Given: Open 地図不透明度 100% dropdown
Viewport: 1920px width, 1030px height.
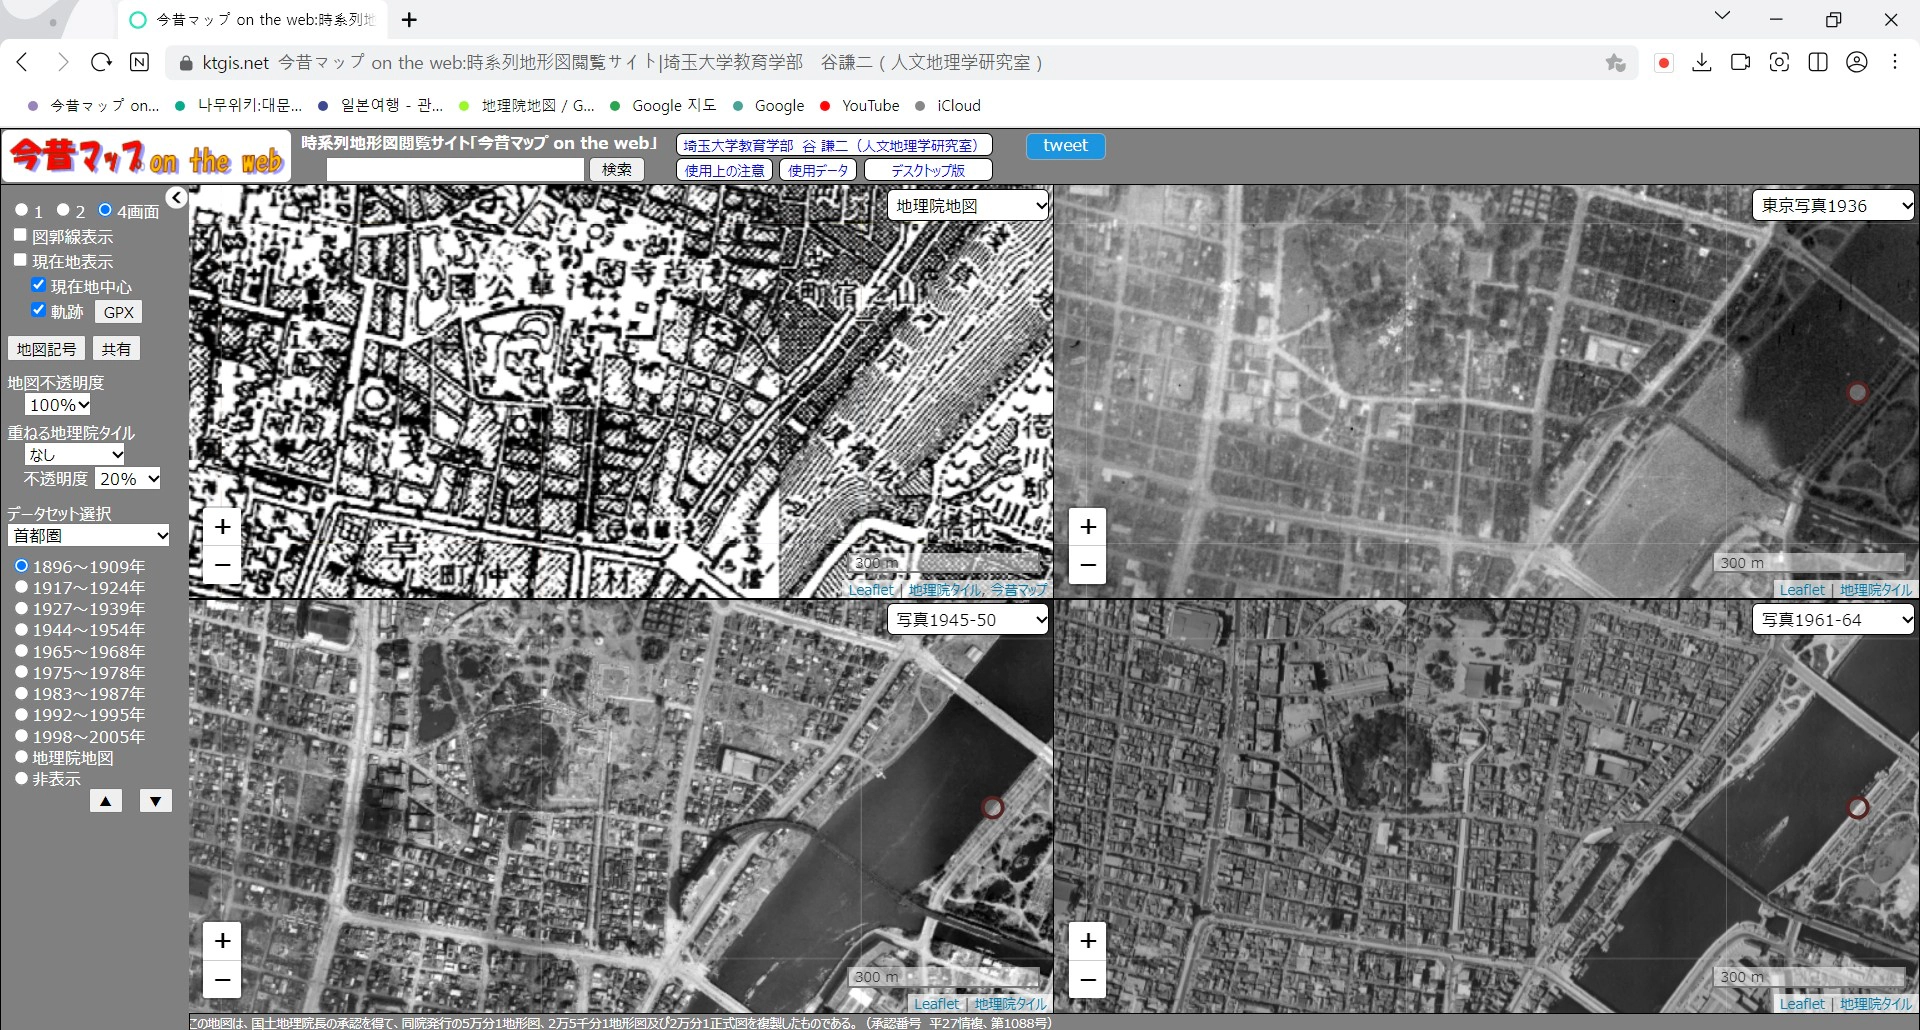Looking at the screenshot, I should [58, 405].
